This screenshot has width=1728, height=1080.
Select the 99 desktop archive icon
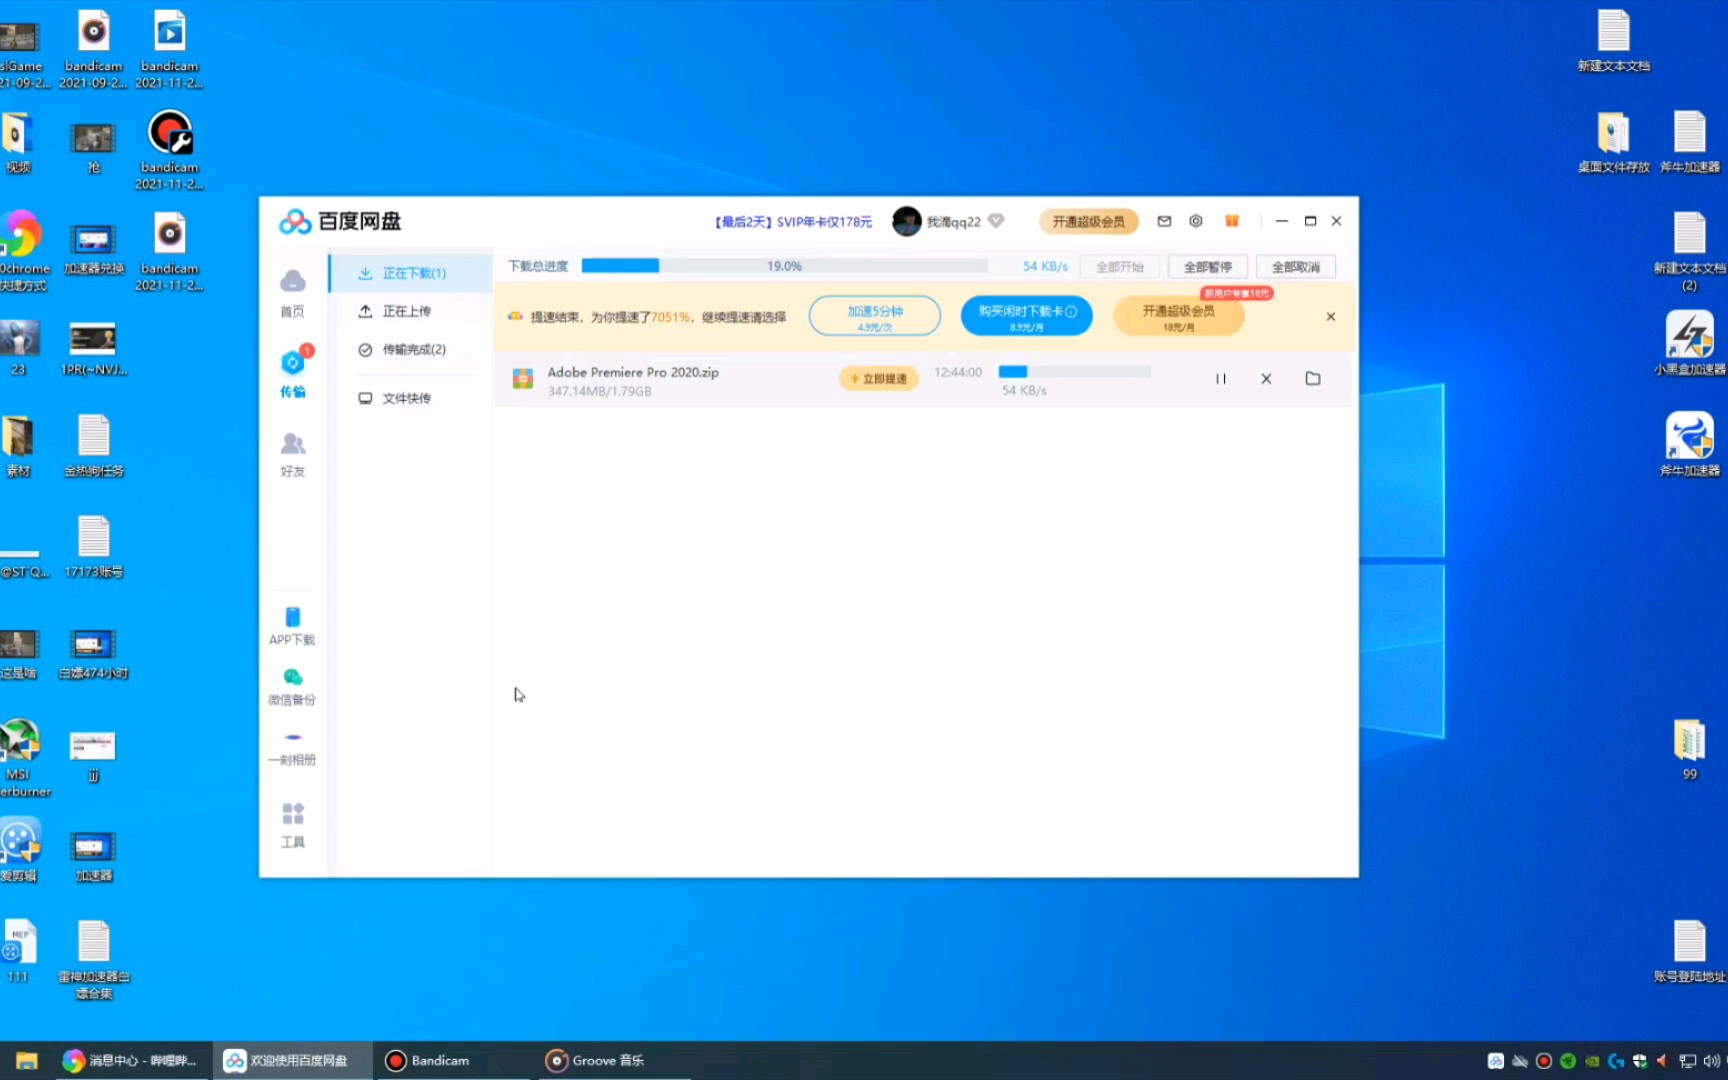tap(1689, 749)
